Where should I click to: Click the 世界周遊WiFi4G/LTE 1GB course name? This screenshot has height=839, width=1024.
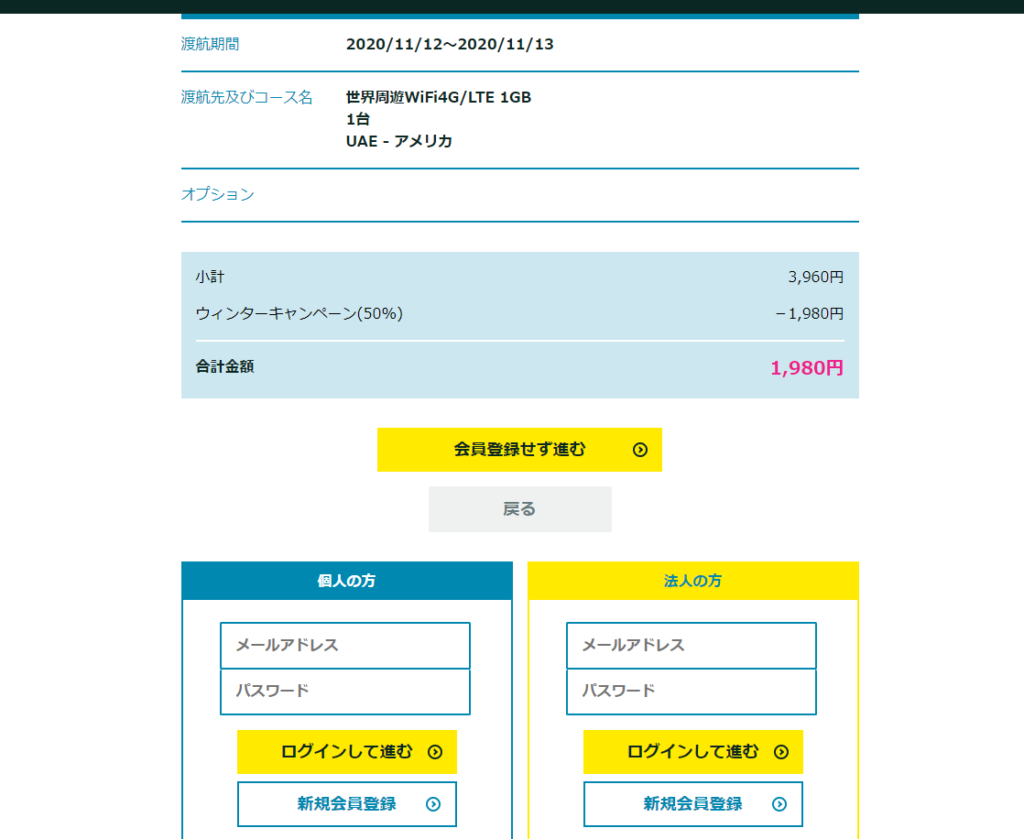tap(438, 97)
